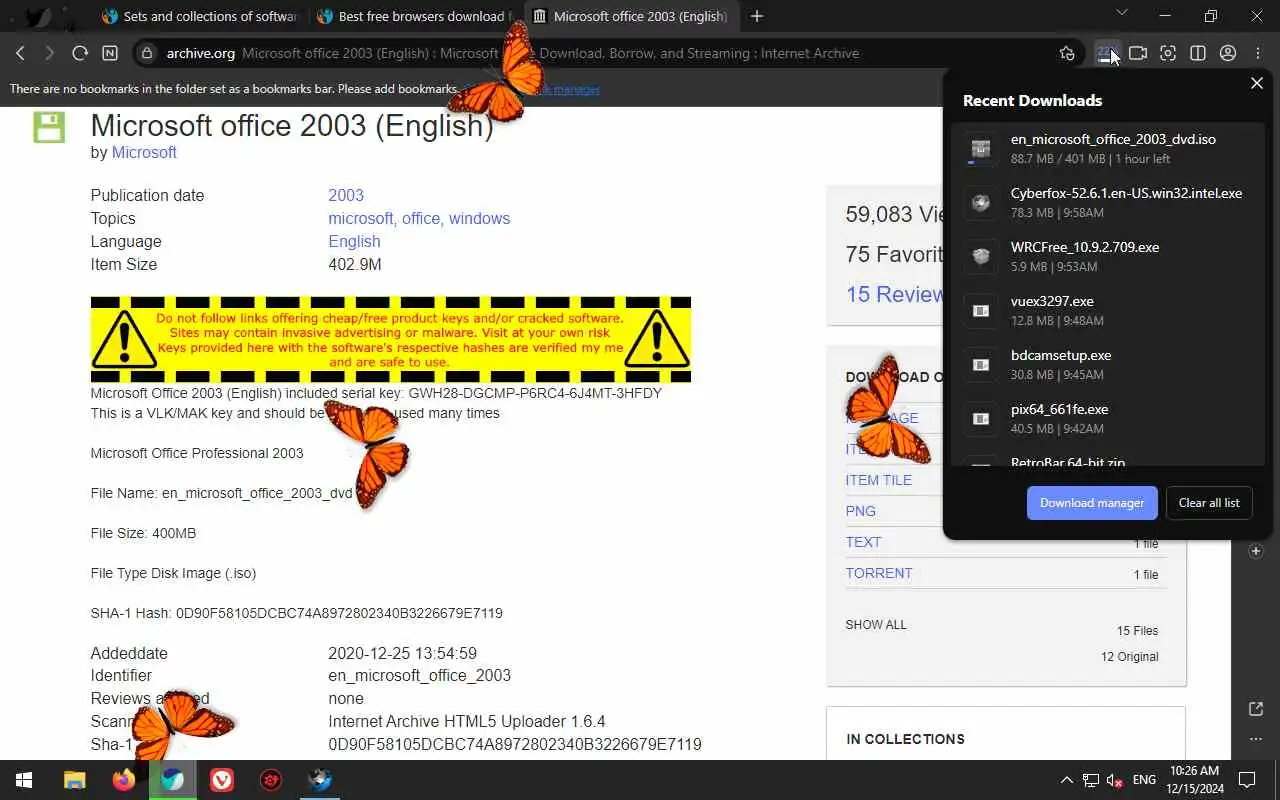Click the iso download progress bar
Screen dimensions: 1280x800
click(981, 163)
